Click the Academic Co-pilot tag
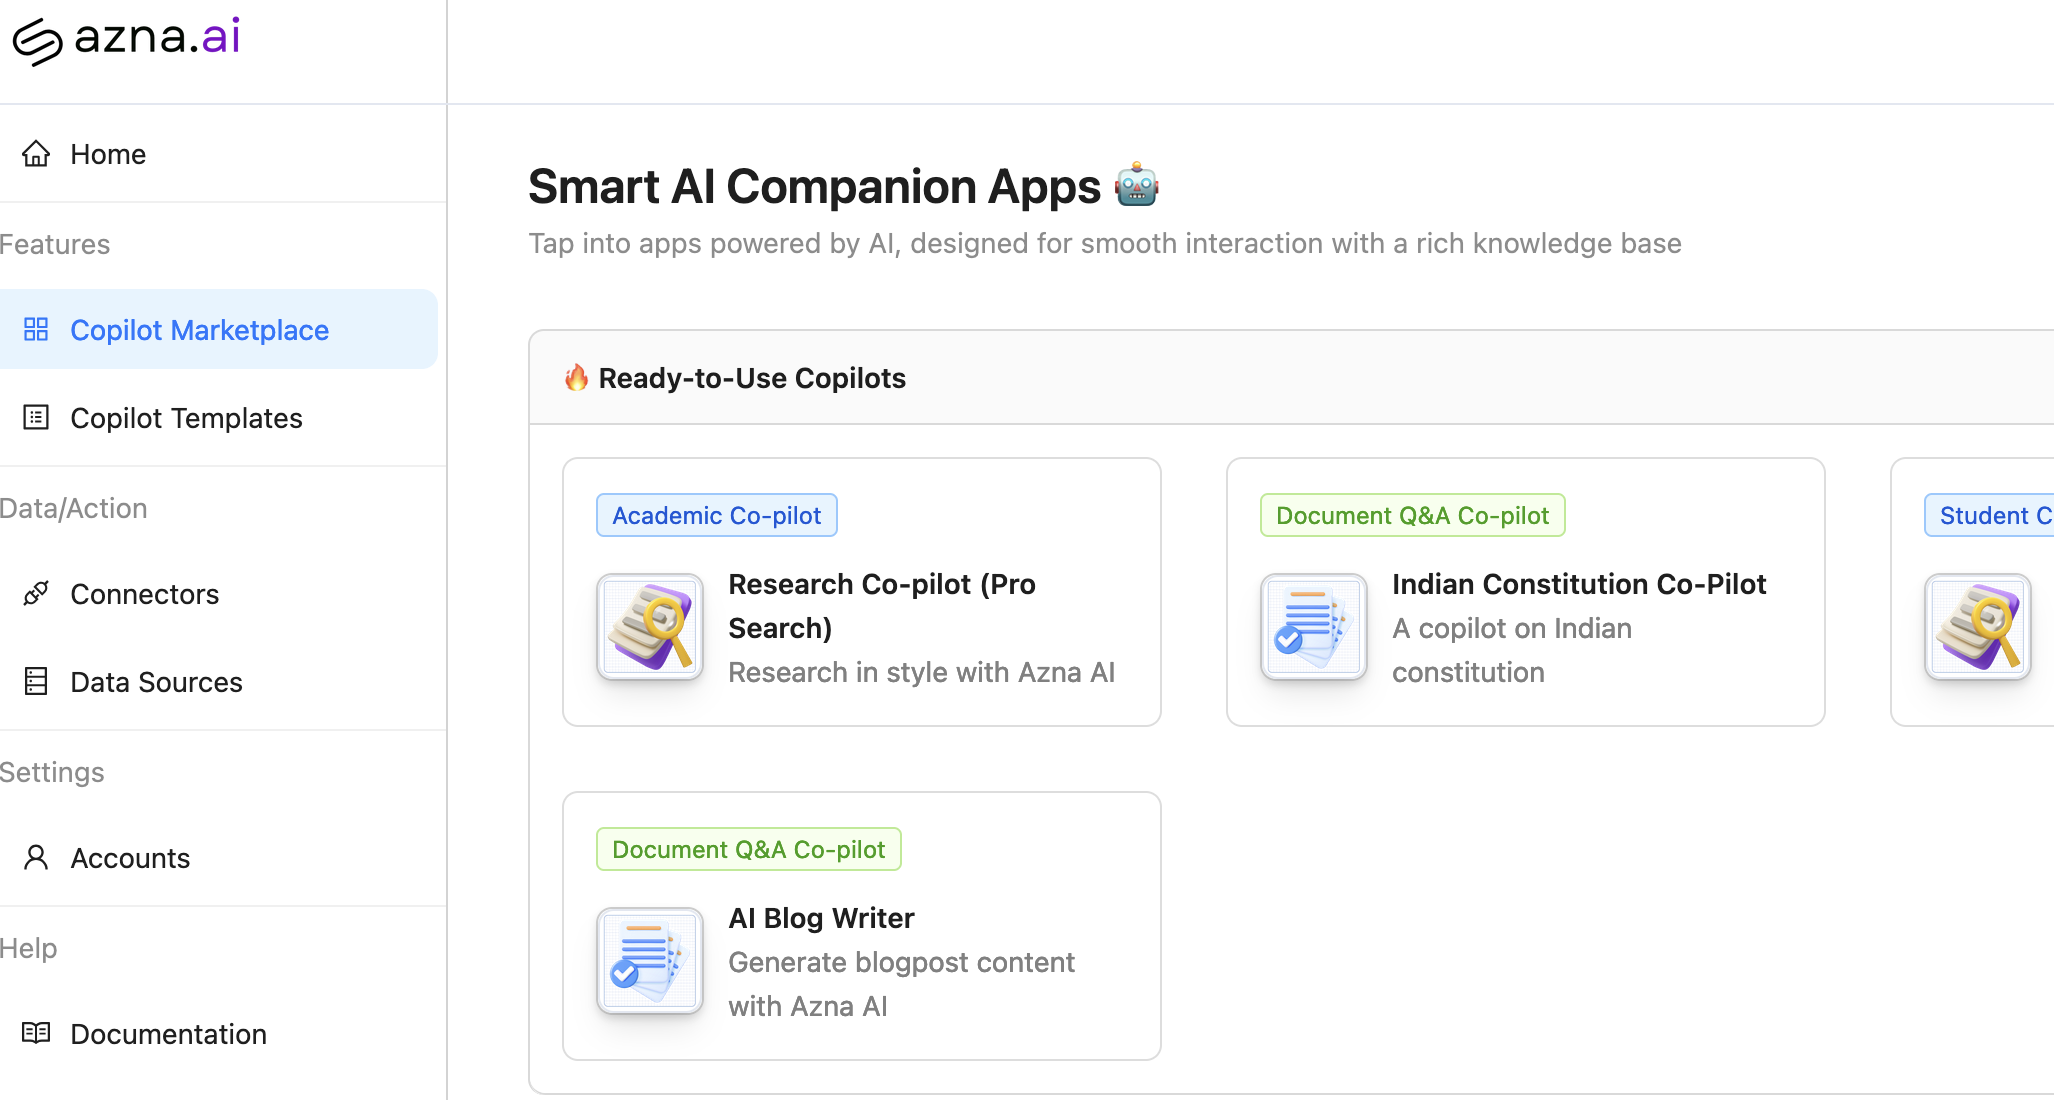 (x=716, y=516)
